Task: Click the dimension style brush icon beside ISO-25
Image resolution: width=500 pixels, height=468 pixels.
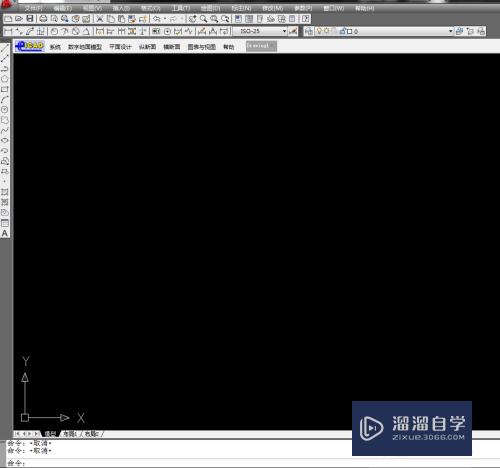Action: click(x=293, y=31)
